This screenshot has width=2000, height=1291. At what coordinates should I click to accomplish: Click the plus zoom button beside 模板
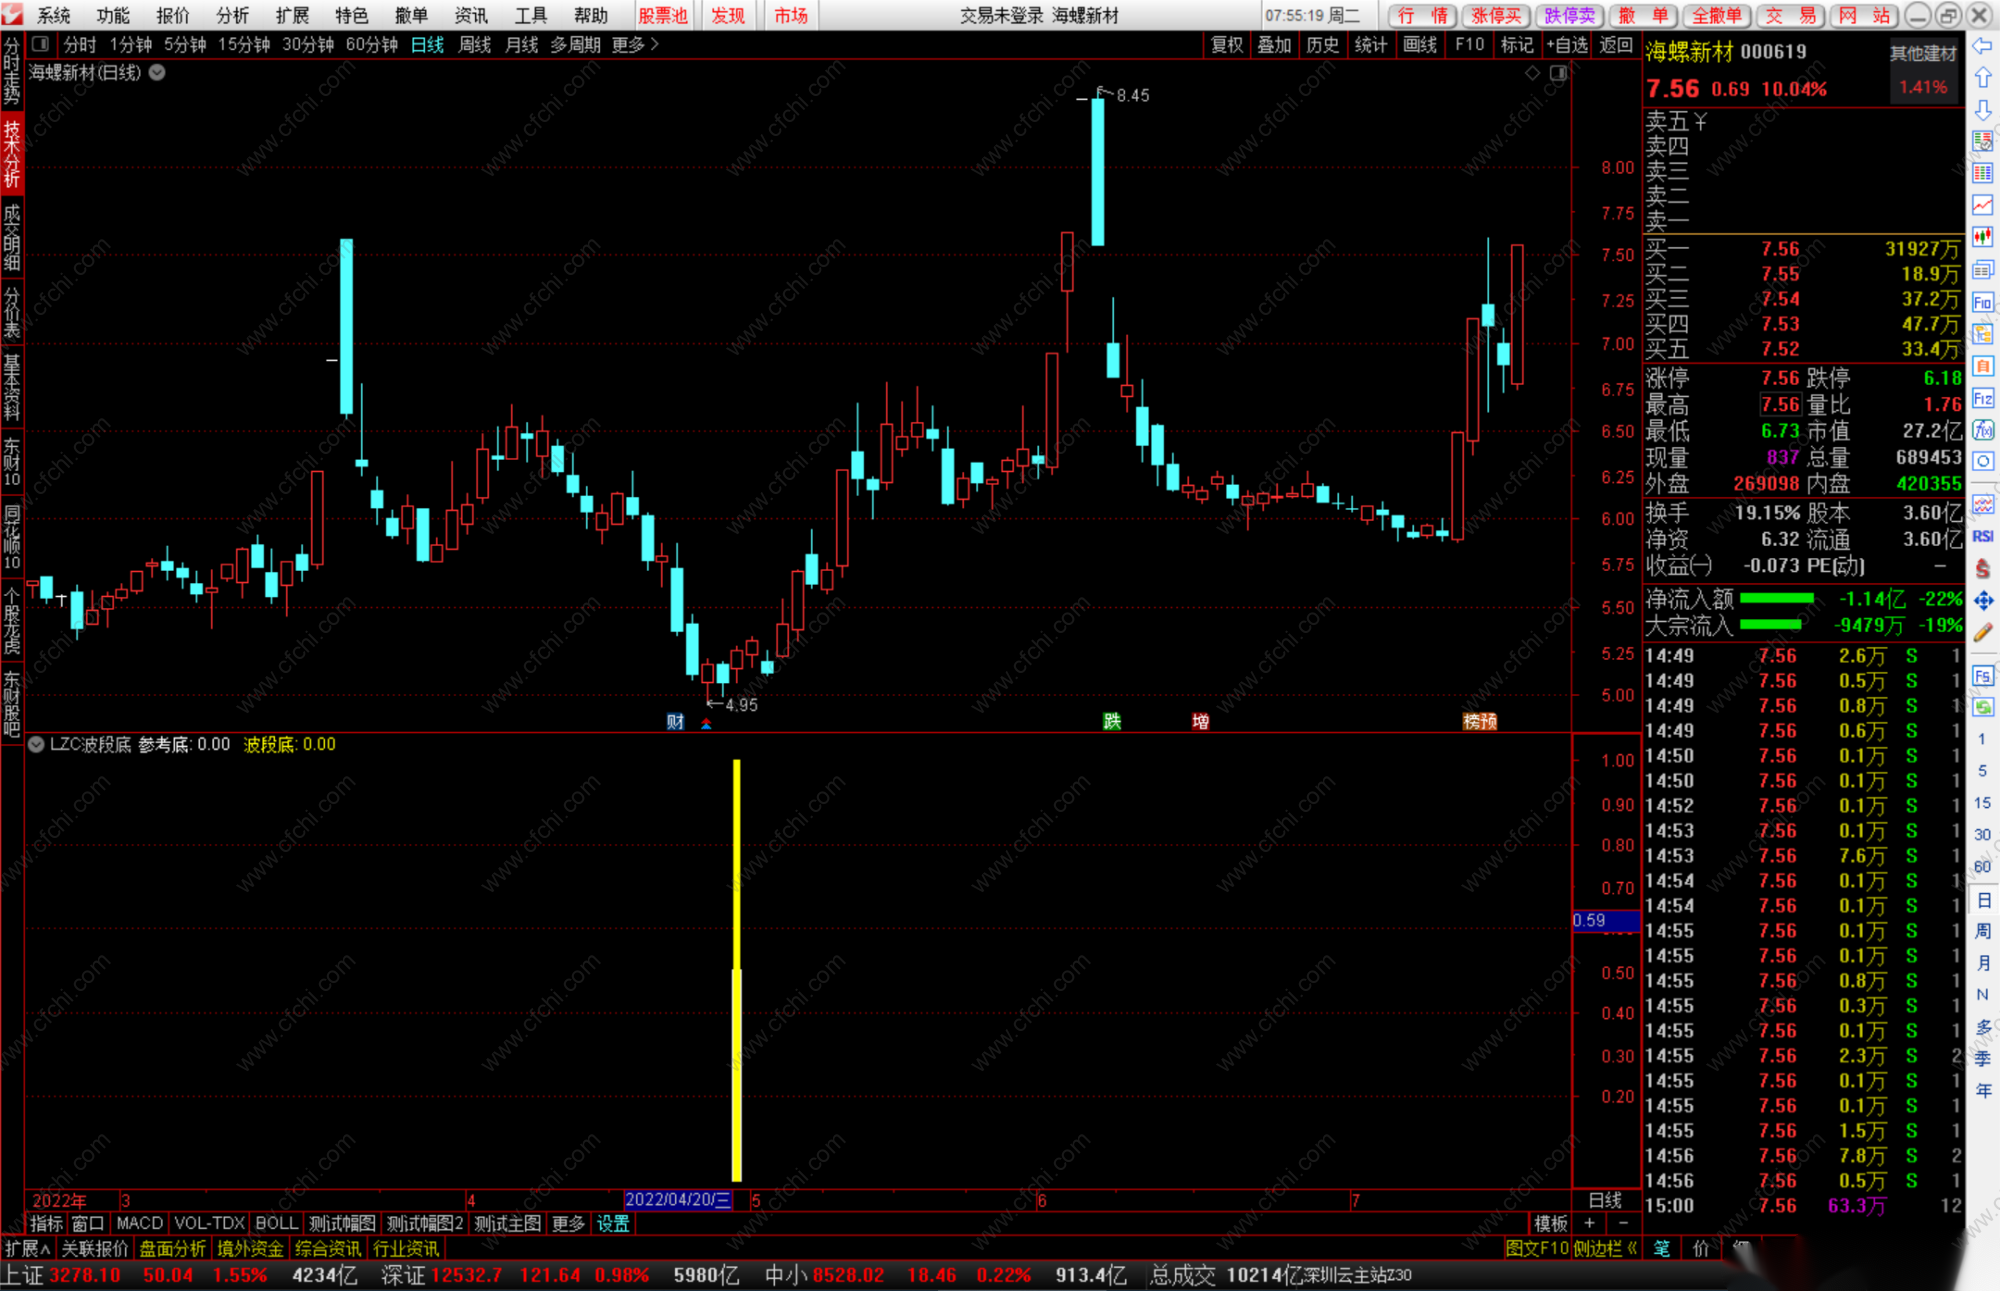click(1589, 1223)
